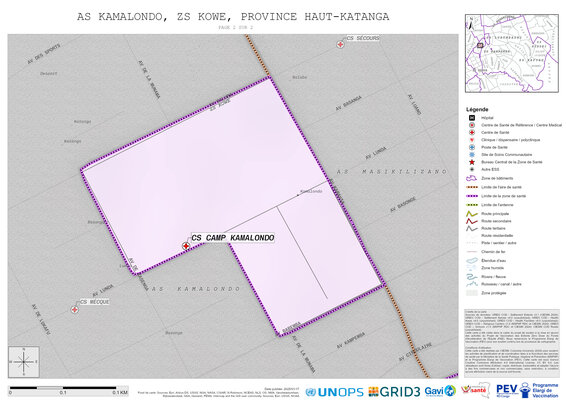This screenshot has height=400, width=566.
Task: Click the CS Mecque health center marker
Action: point(74,309)
